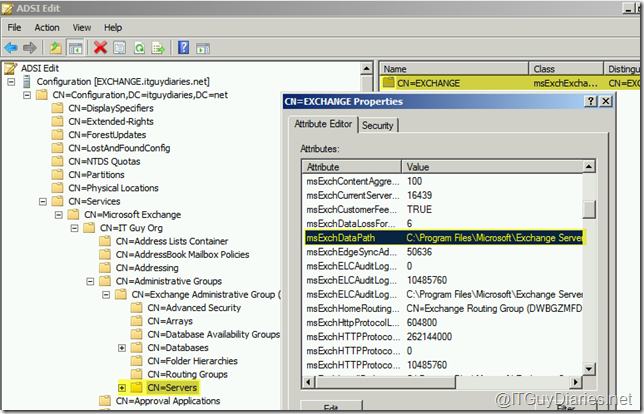Click the attribute list horizontal scrollbar thumb
644x414 pixels.
click(x=386, y=382)
